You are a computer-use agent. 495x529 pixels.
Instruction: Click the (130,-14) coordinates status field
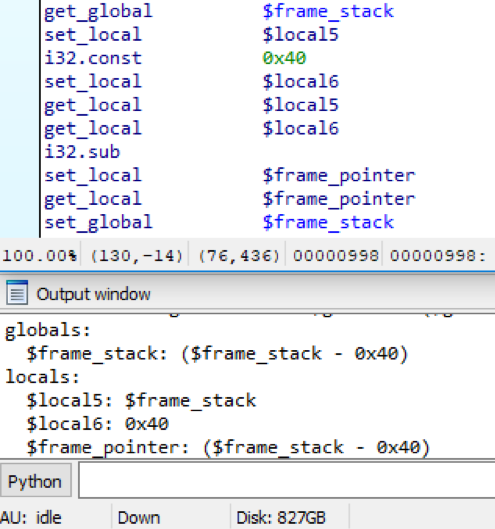point(136,256)
